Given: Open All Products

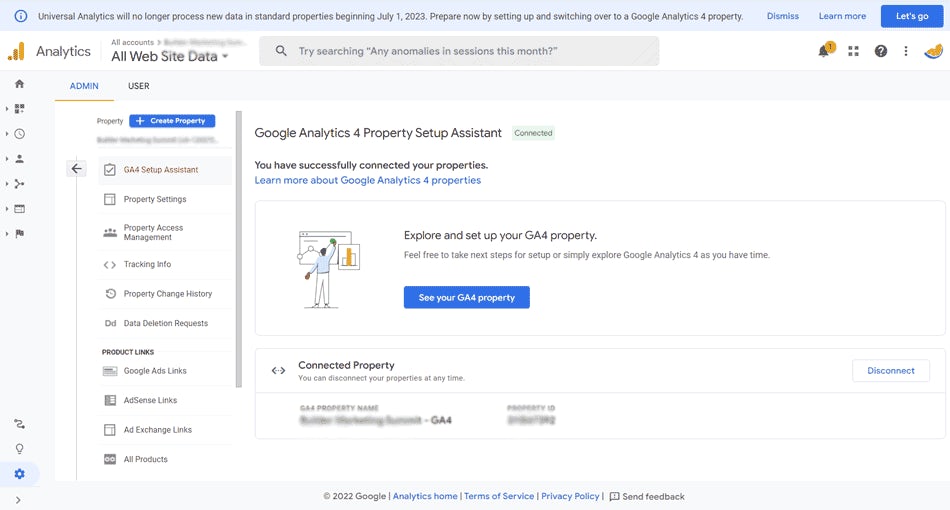Looking at the screenshot, I should pyautogui.click(x=165, y=459).
